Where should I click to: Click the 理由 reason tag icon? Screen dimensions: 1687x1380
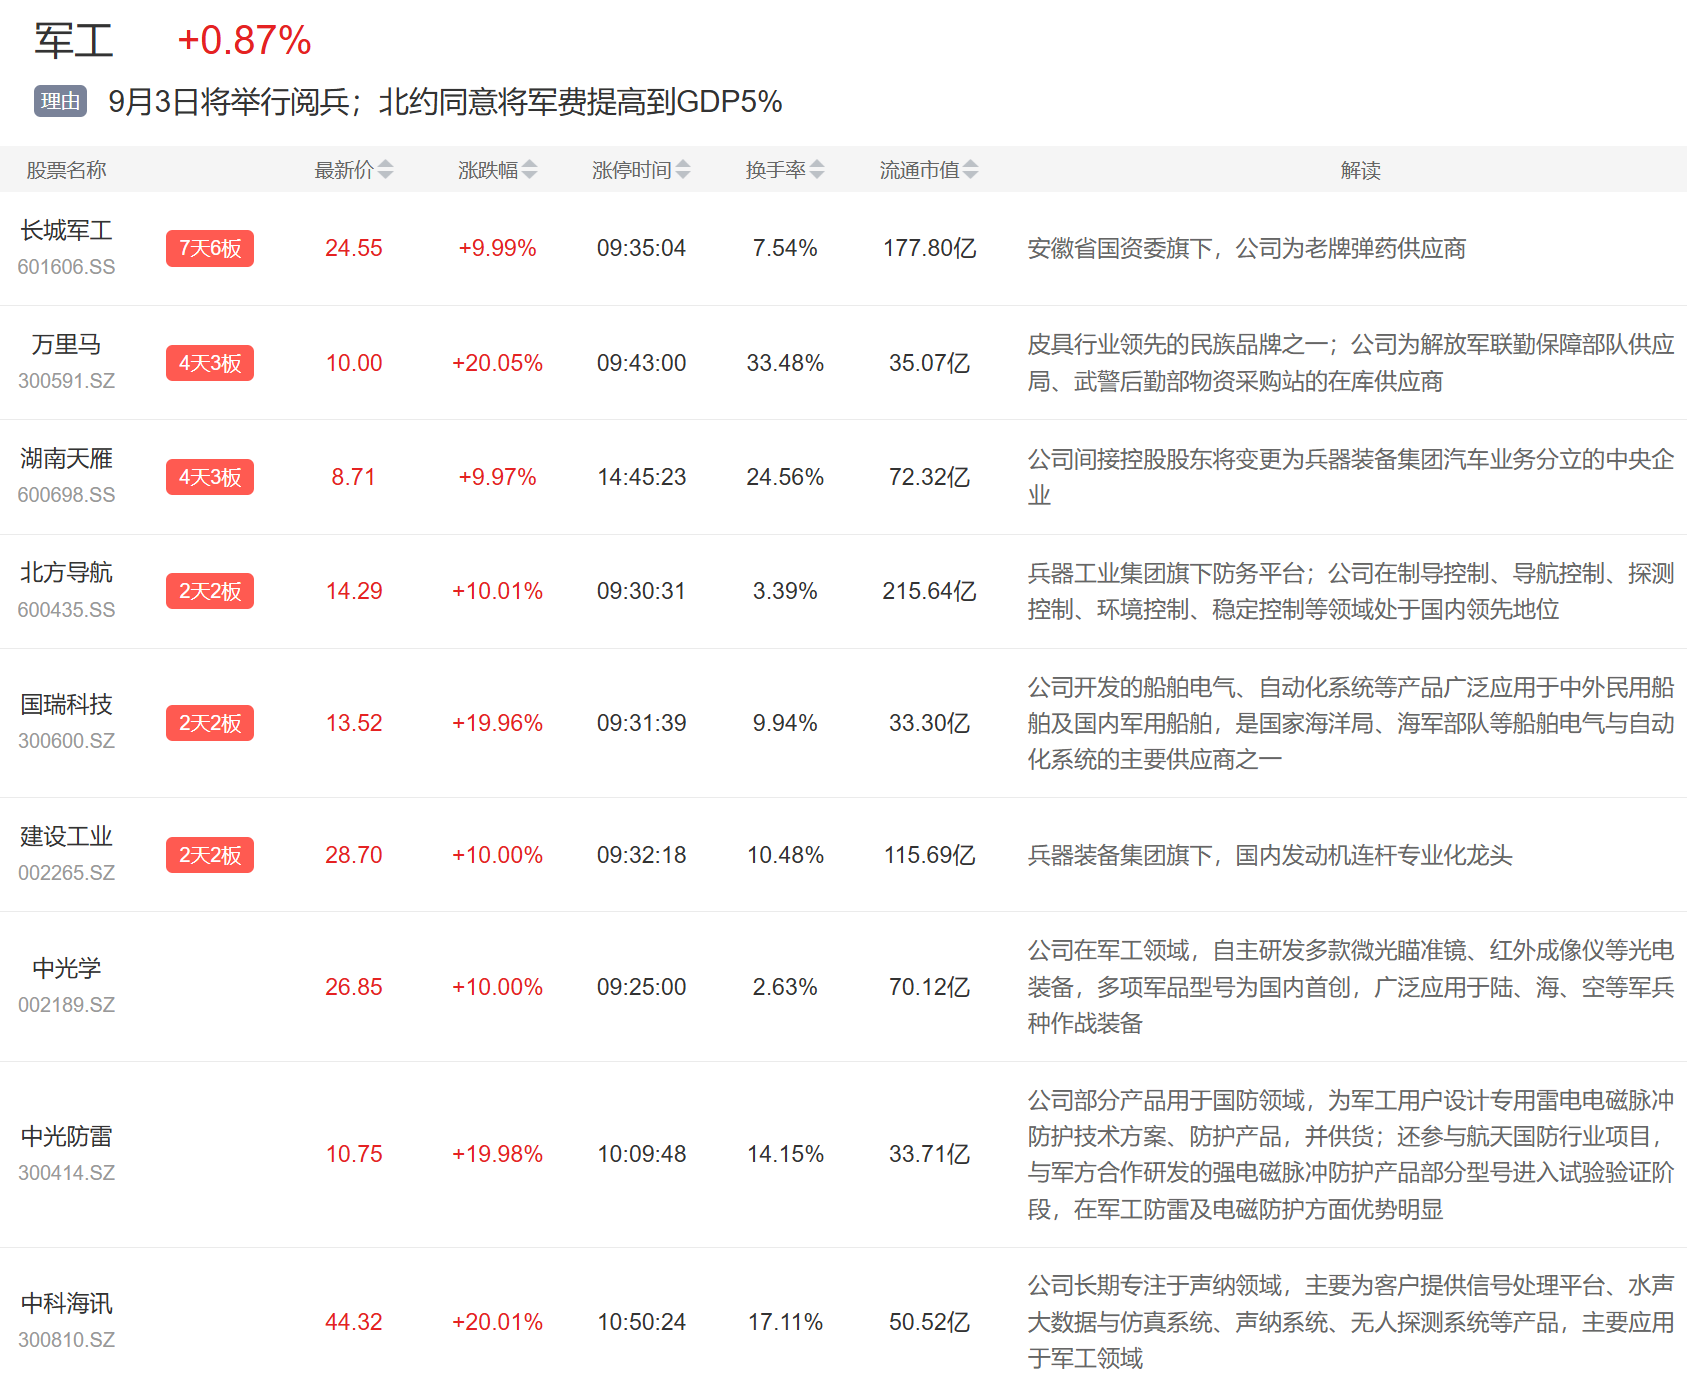[x=60, y=101]
